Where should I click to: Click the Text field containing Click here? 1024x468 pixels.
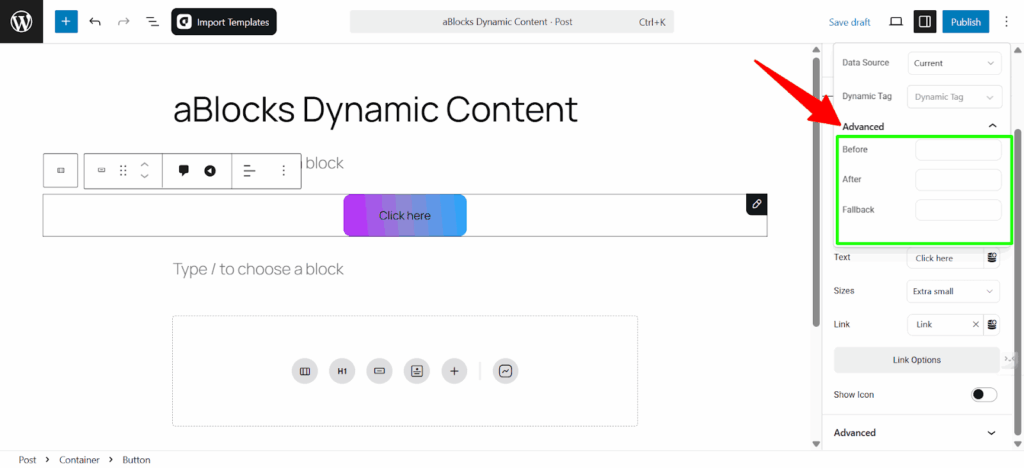[945, 258]
